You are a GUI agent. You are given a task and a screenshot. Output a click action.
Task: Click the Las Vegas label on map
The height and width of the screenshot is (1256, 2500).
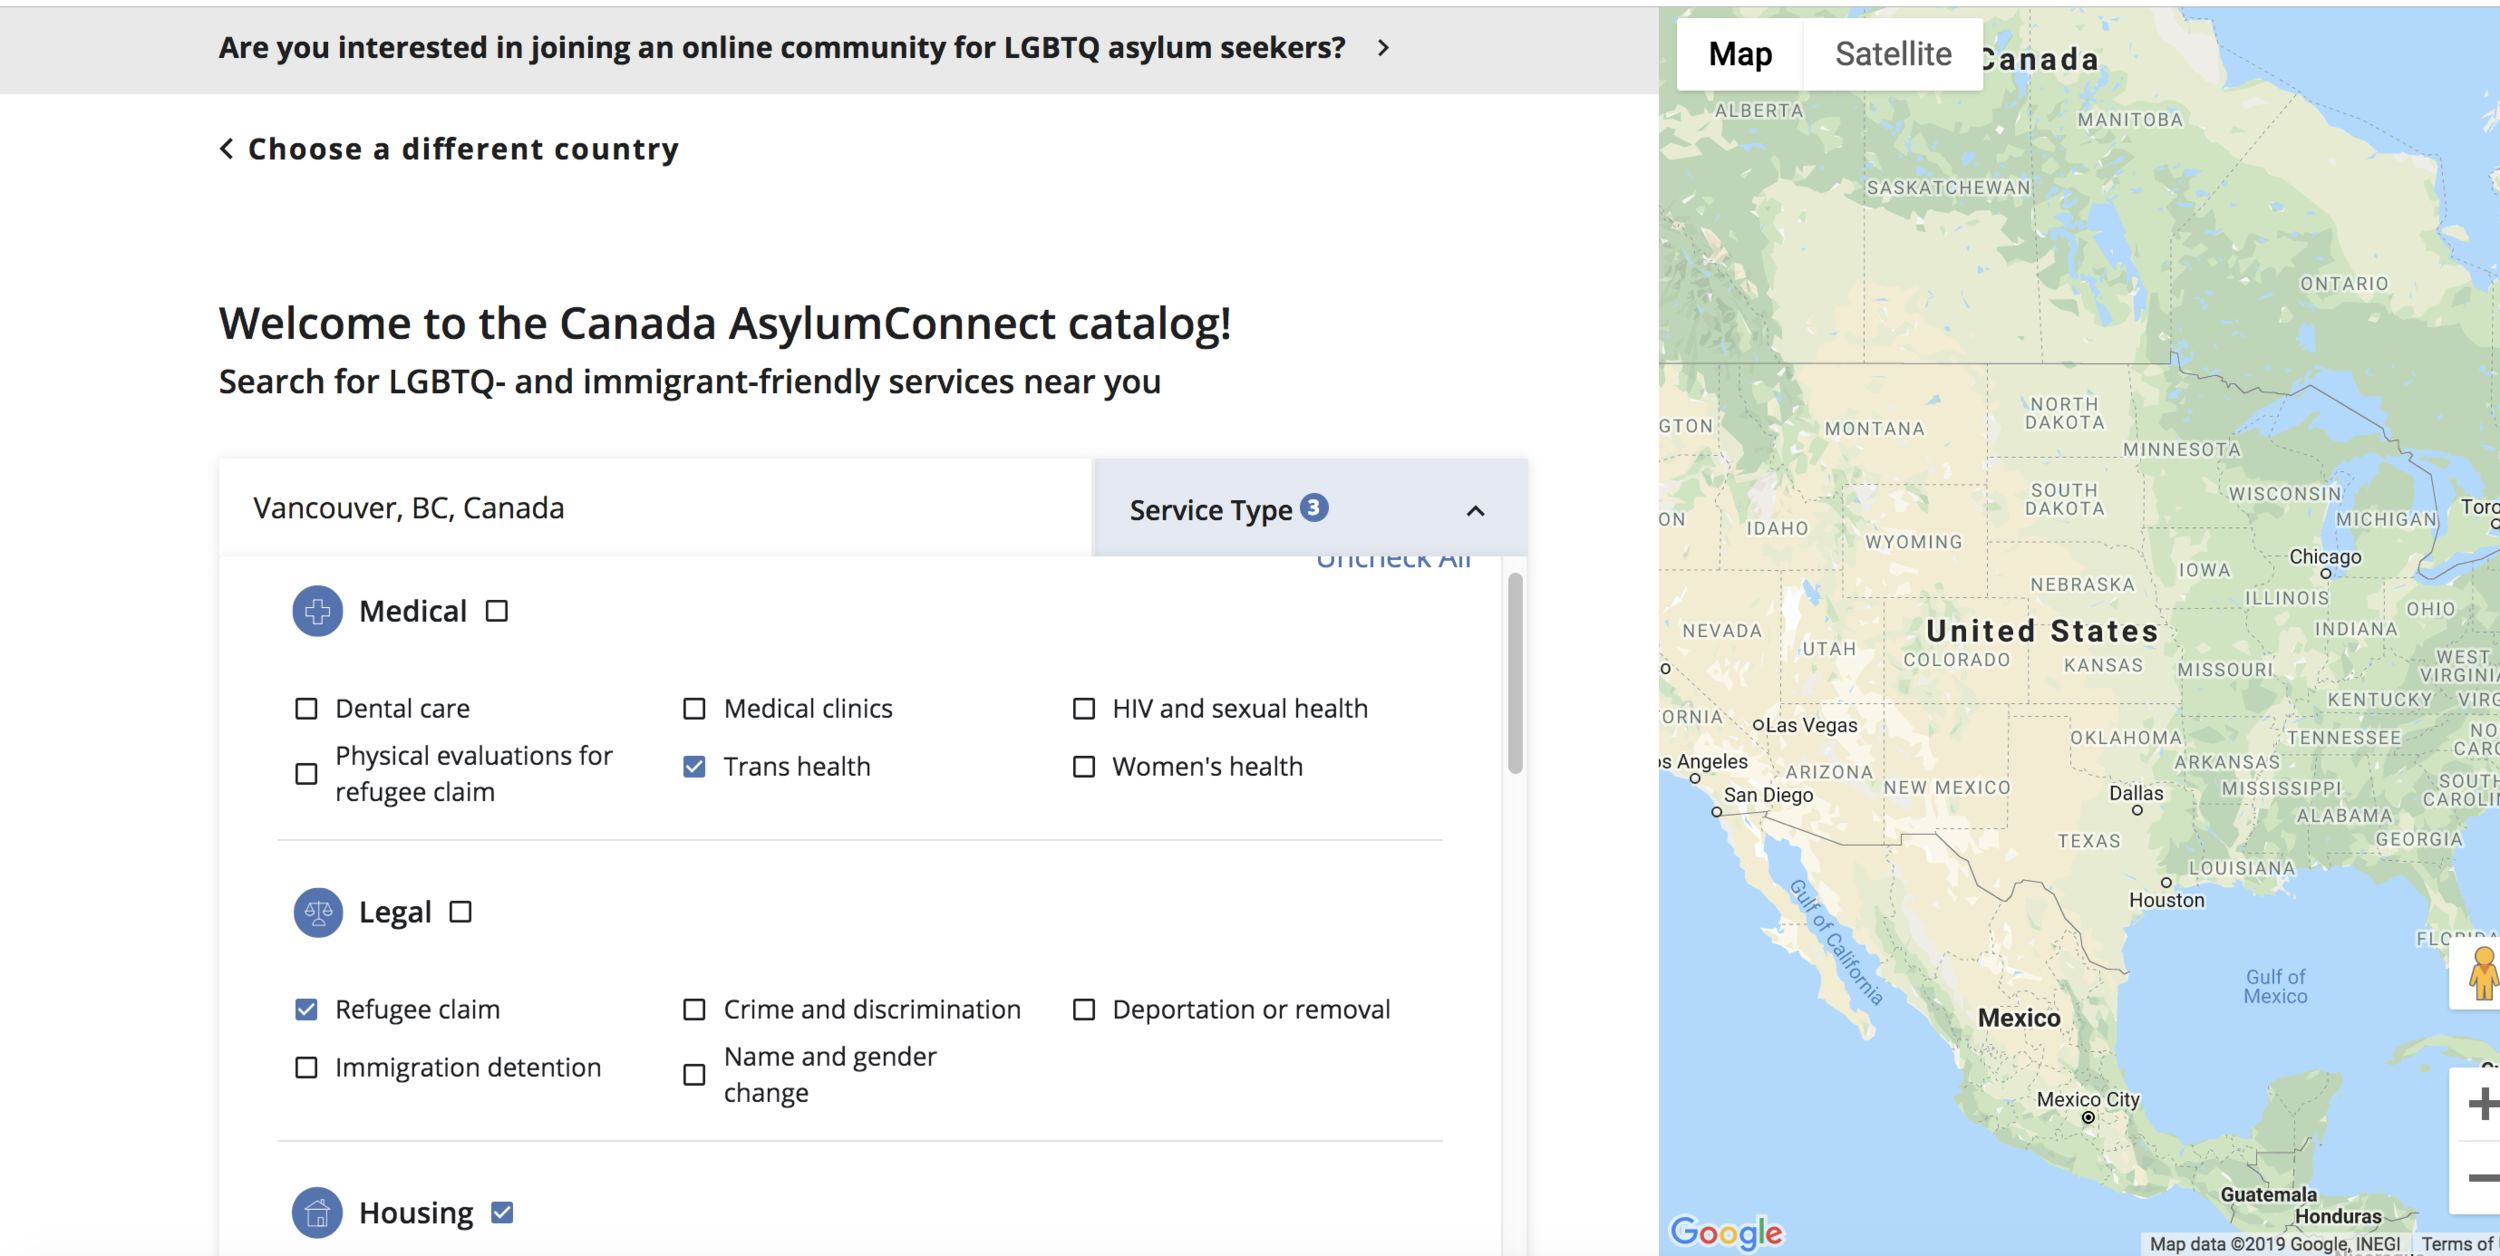[1811, 725]
